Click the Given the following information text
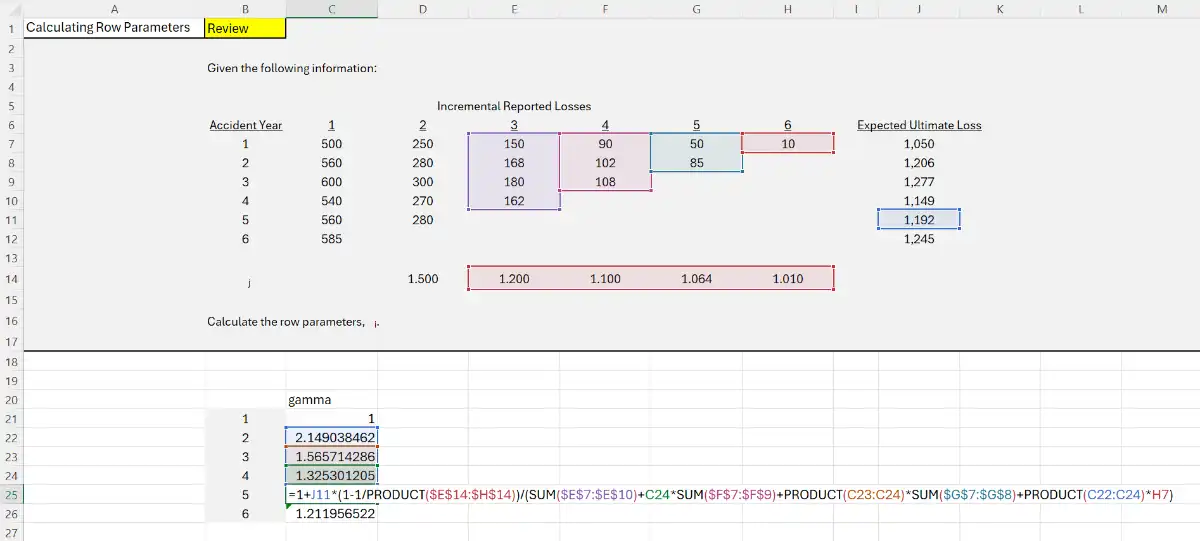1200x541 pixels. (x=291, y=68)
